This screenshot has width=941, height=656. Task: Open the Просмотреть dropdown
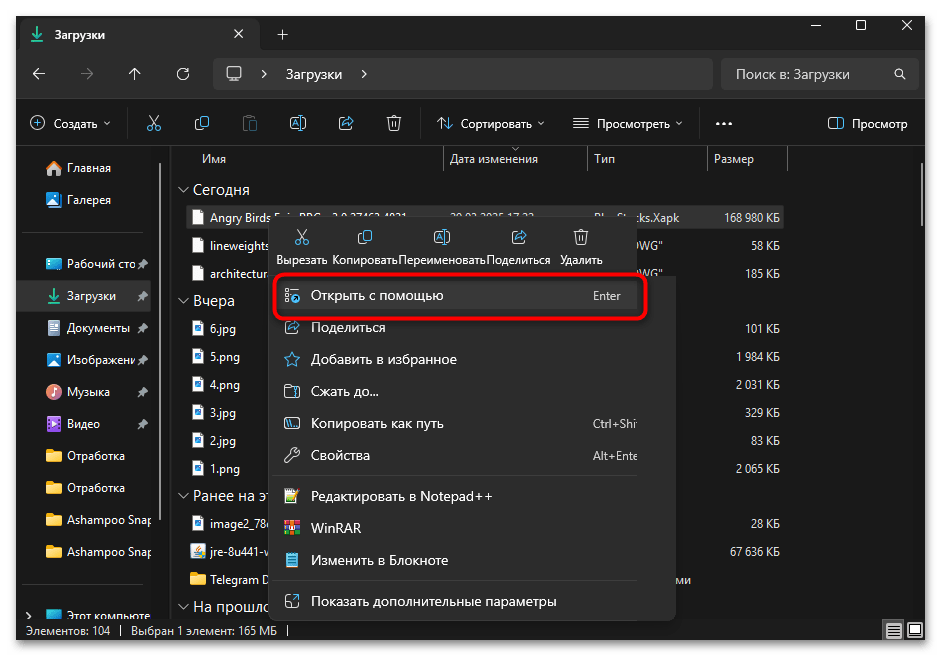tap(628, 124)
